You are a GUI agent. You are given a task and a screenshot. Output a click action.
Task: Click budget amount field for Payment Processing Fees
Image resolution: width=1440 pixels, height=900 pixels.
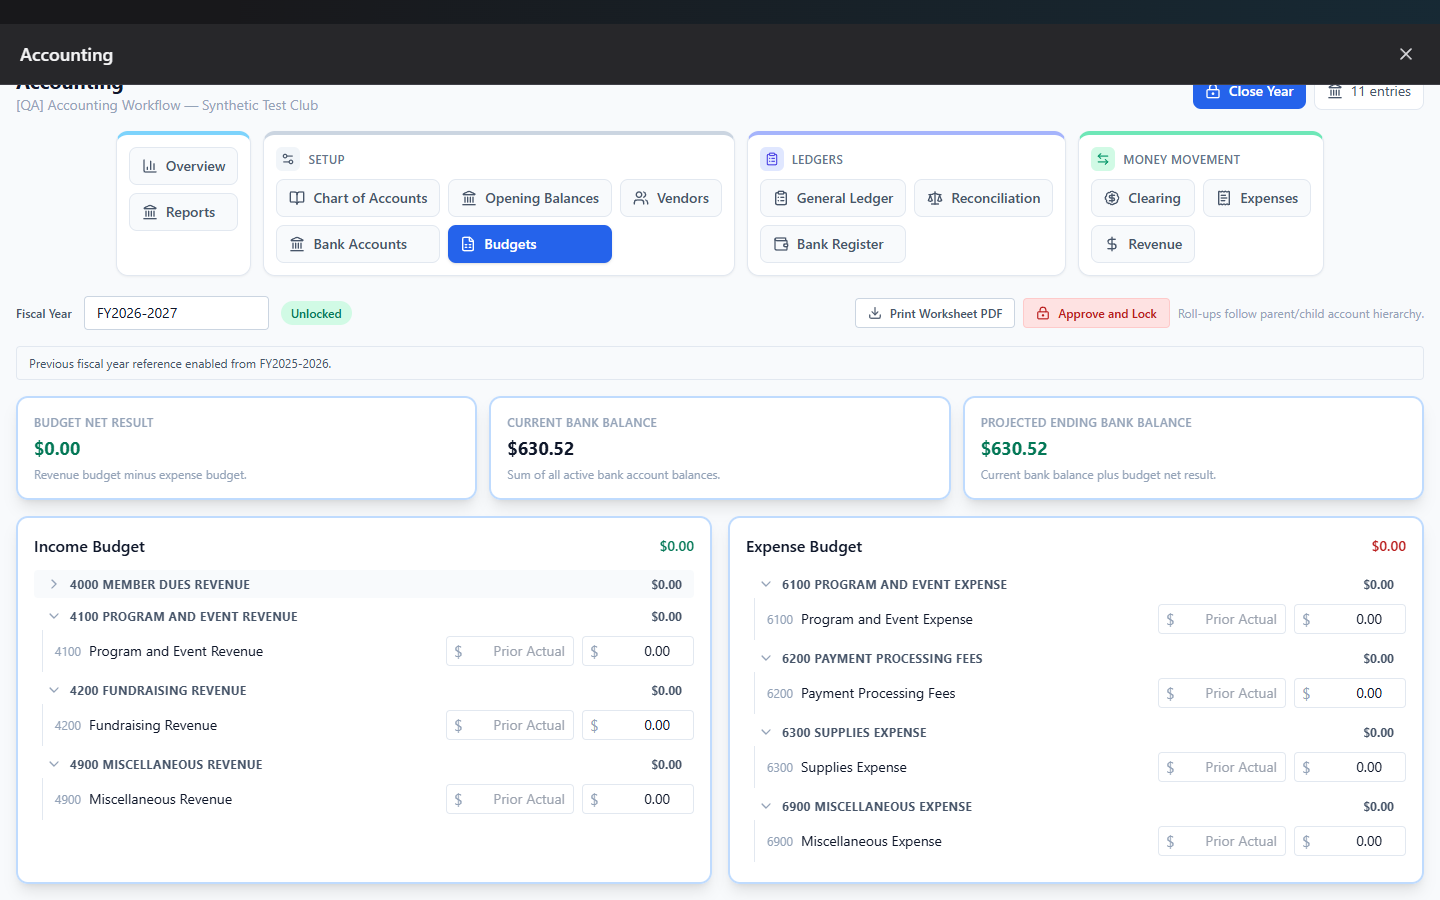pyautogui.click(x=1350, y=693)
